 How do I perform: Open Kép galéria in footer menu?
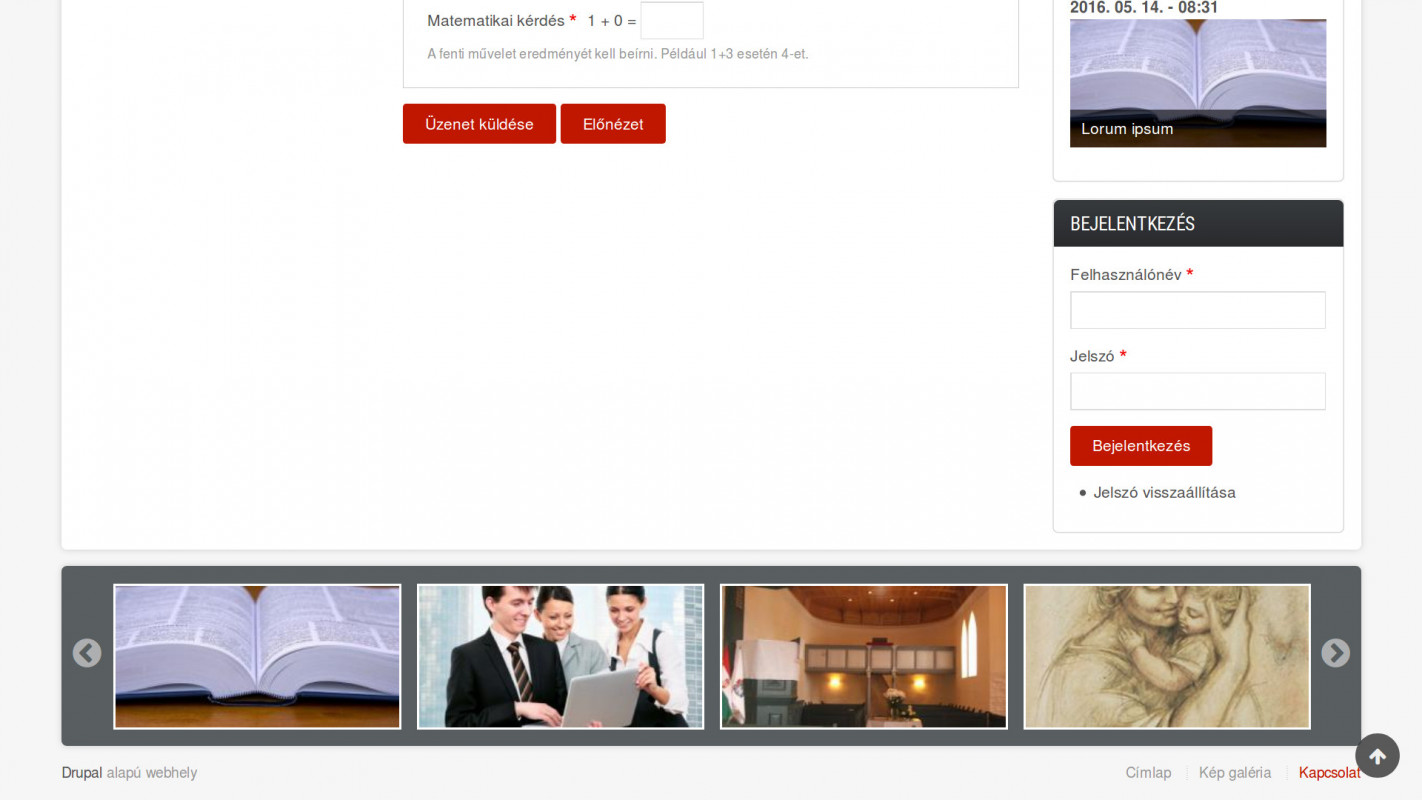click(x=1235, y=773)
